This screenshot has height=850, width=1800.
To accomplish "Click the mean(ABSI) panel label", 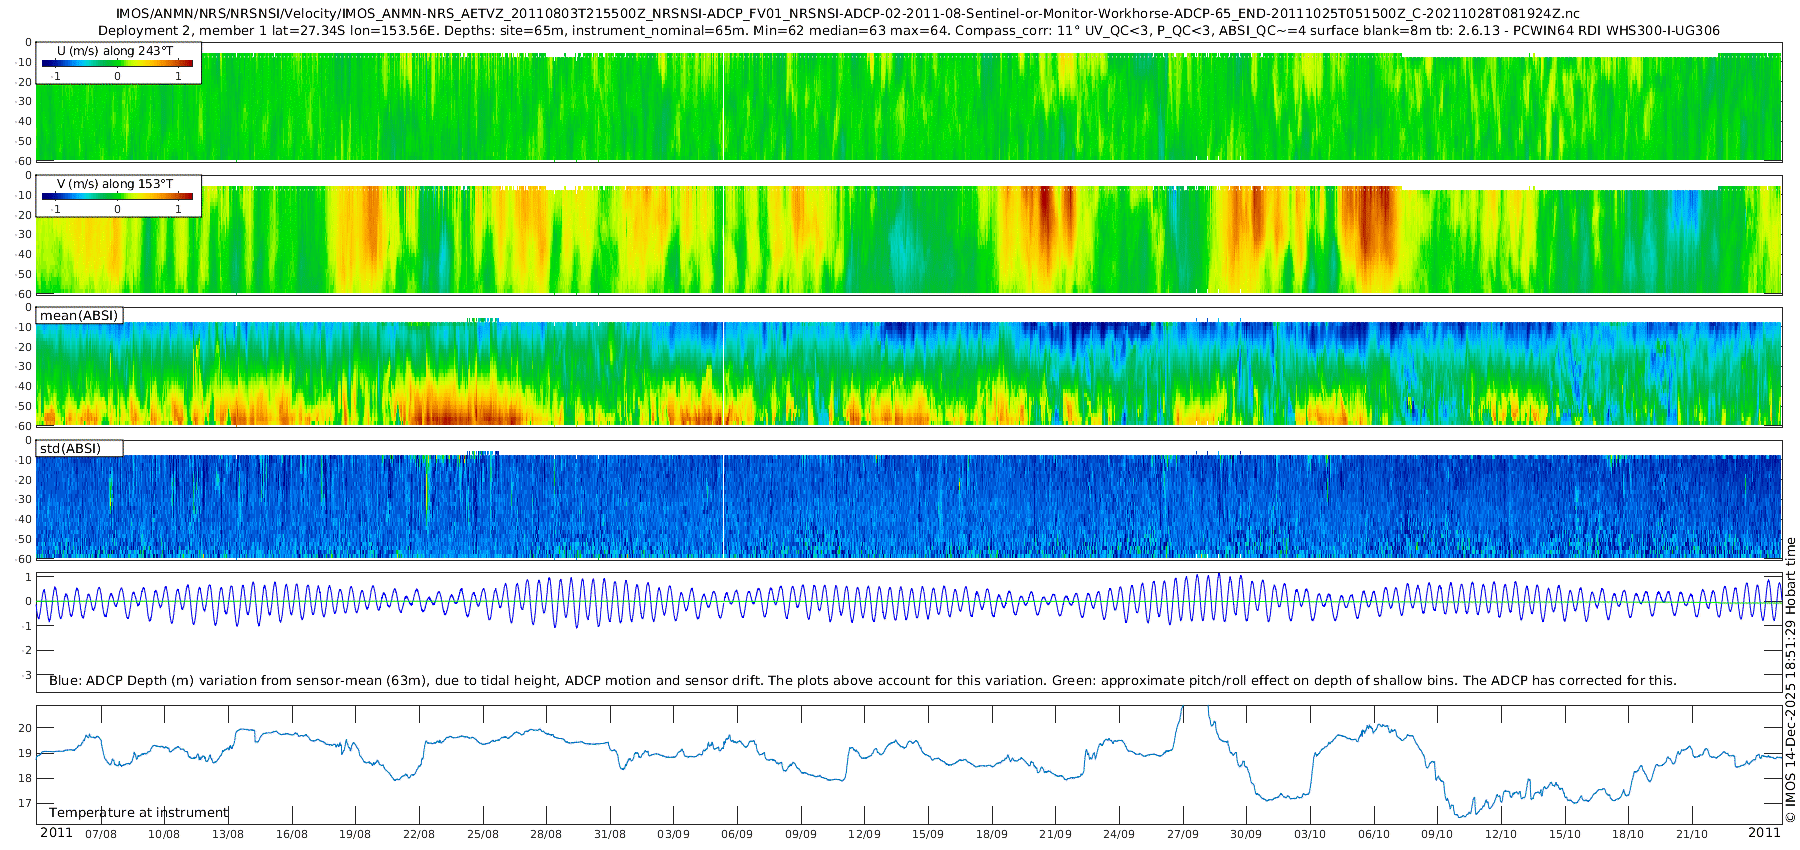I will 79,316.
